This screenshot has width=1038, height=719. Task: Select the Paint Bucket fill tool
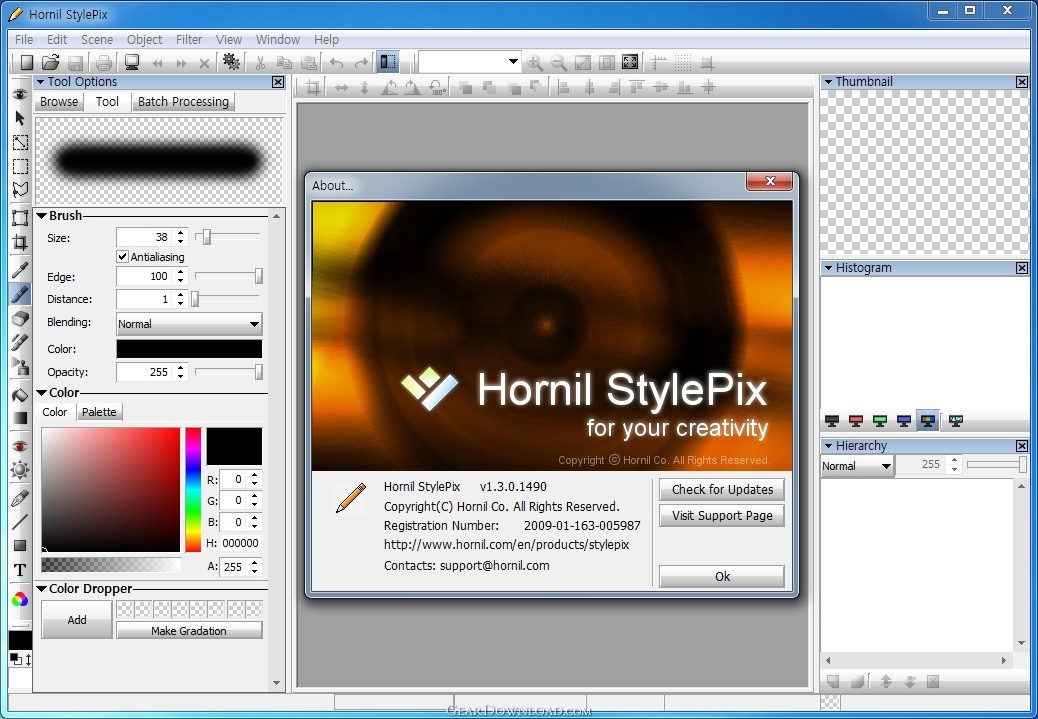click(20, 395)
